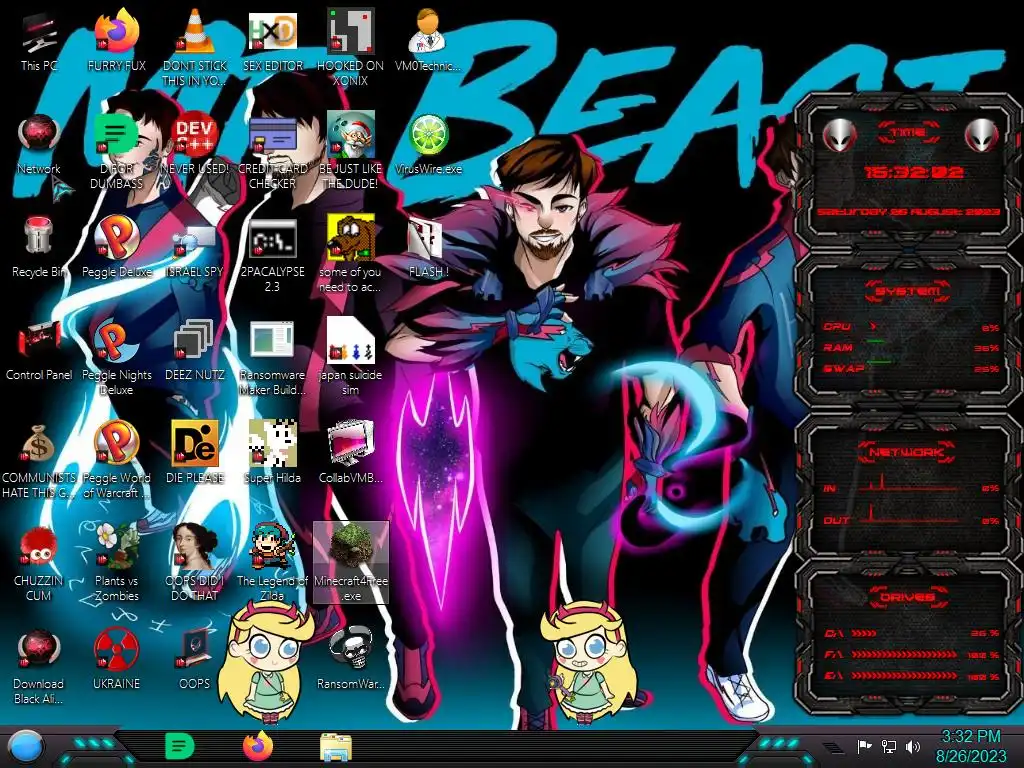Click the RAM usage row in widget
The width and height of the screenshot is (1024, 768).
[x=911, y=347]
